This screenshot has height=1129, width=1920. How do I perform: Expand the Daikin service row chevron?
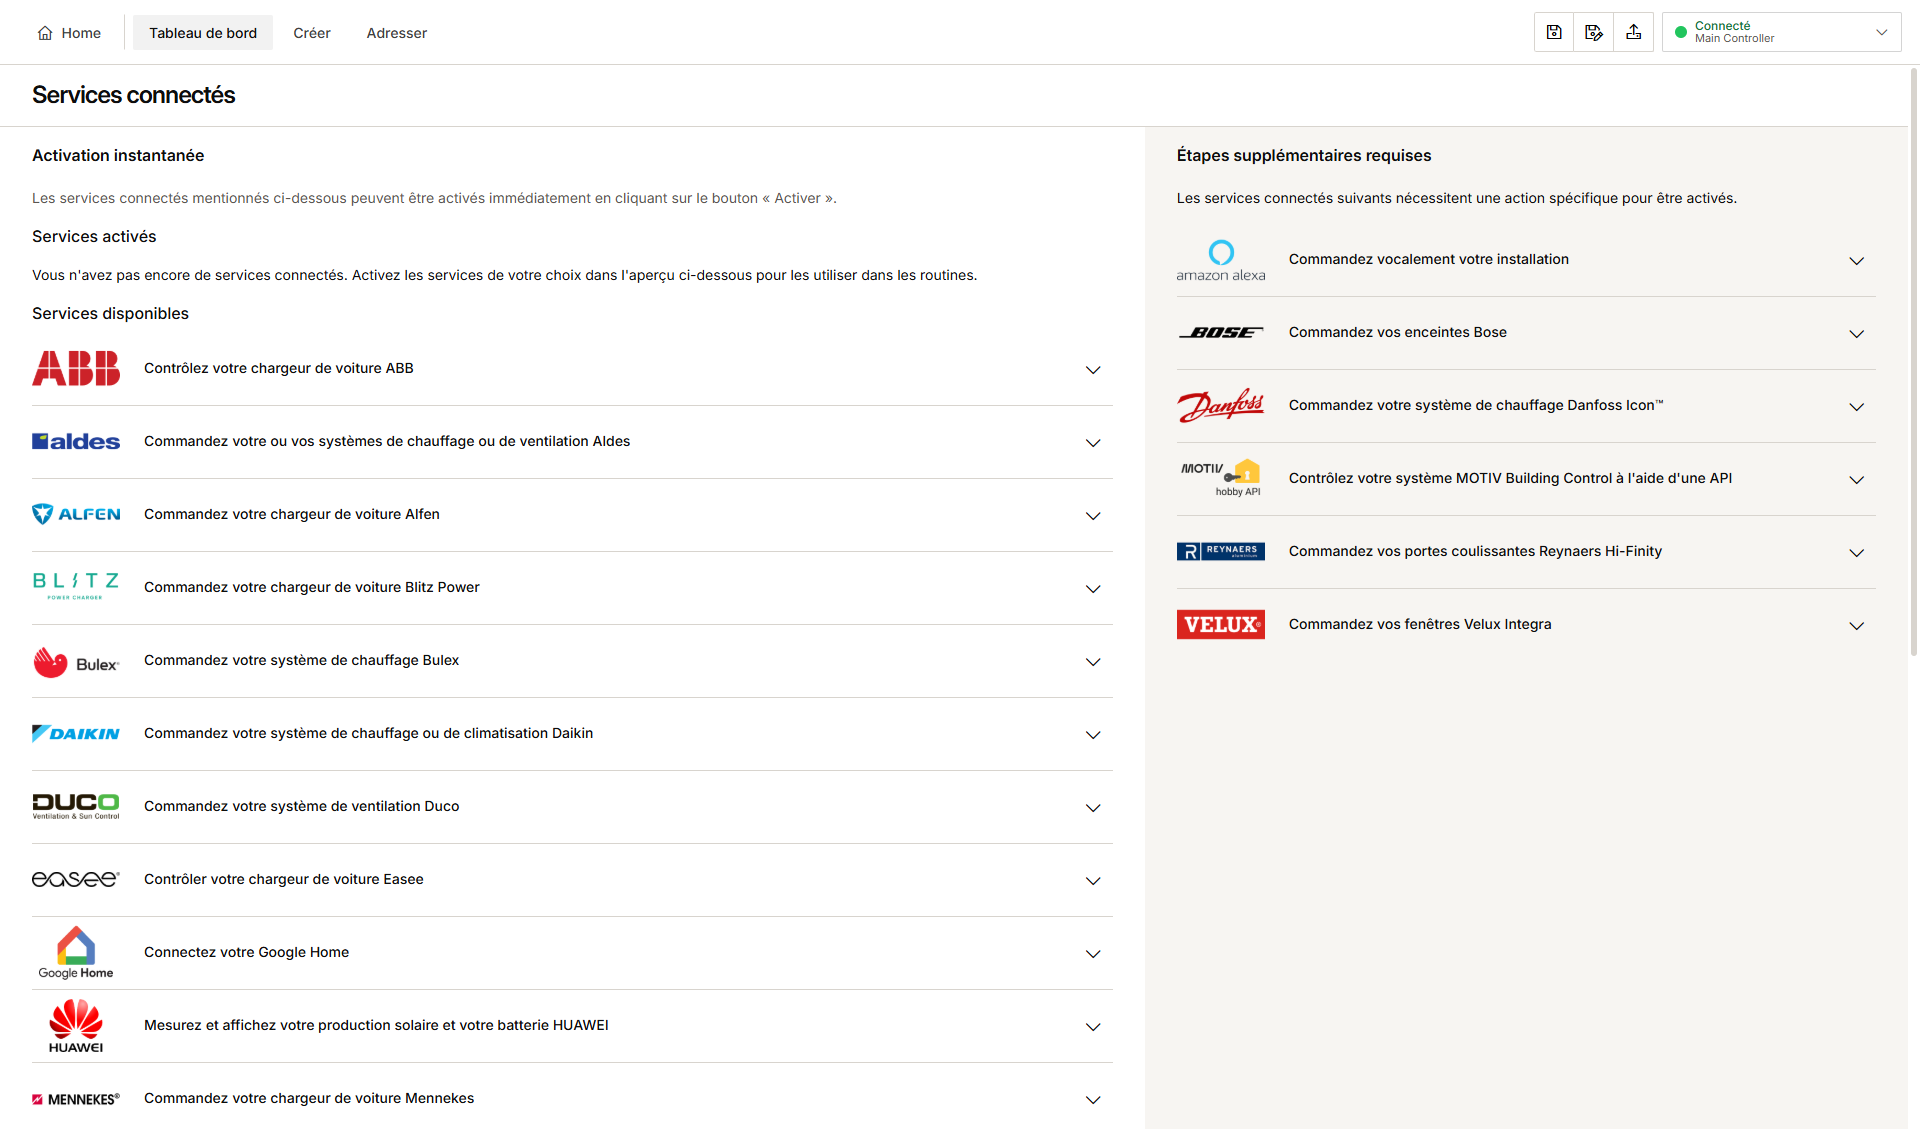[x=1093, y=735]
